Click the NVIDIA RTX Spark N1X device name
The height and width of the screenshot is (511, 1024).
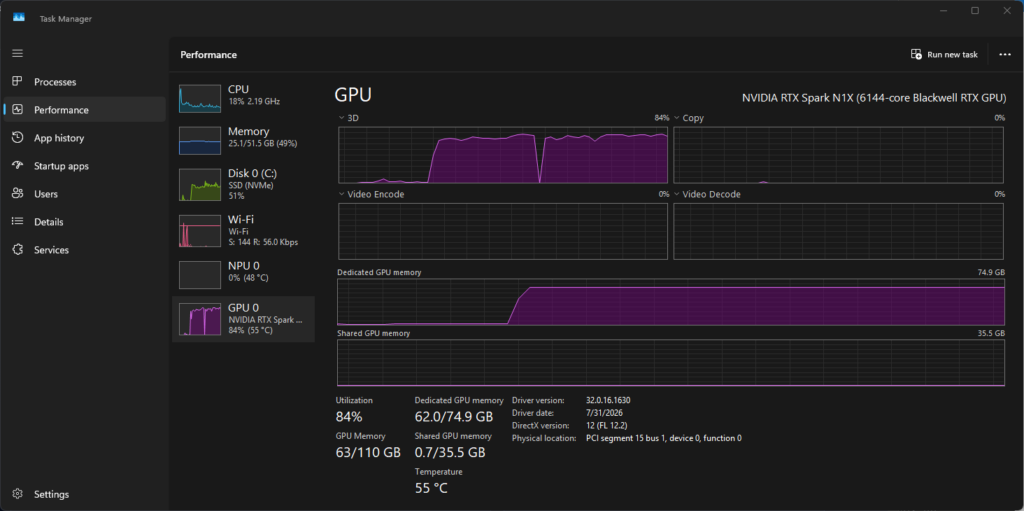(874, 97)
